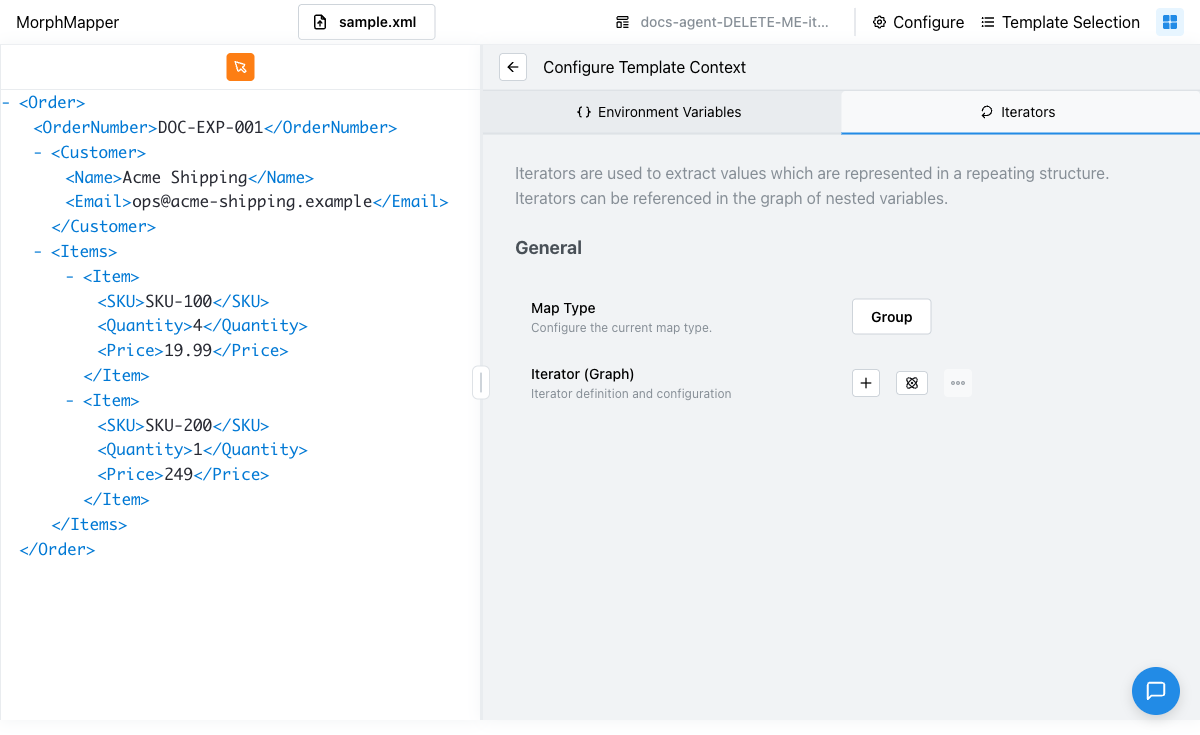
Task: Click the Configure gear option
Action: (x=918, y=22)
